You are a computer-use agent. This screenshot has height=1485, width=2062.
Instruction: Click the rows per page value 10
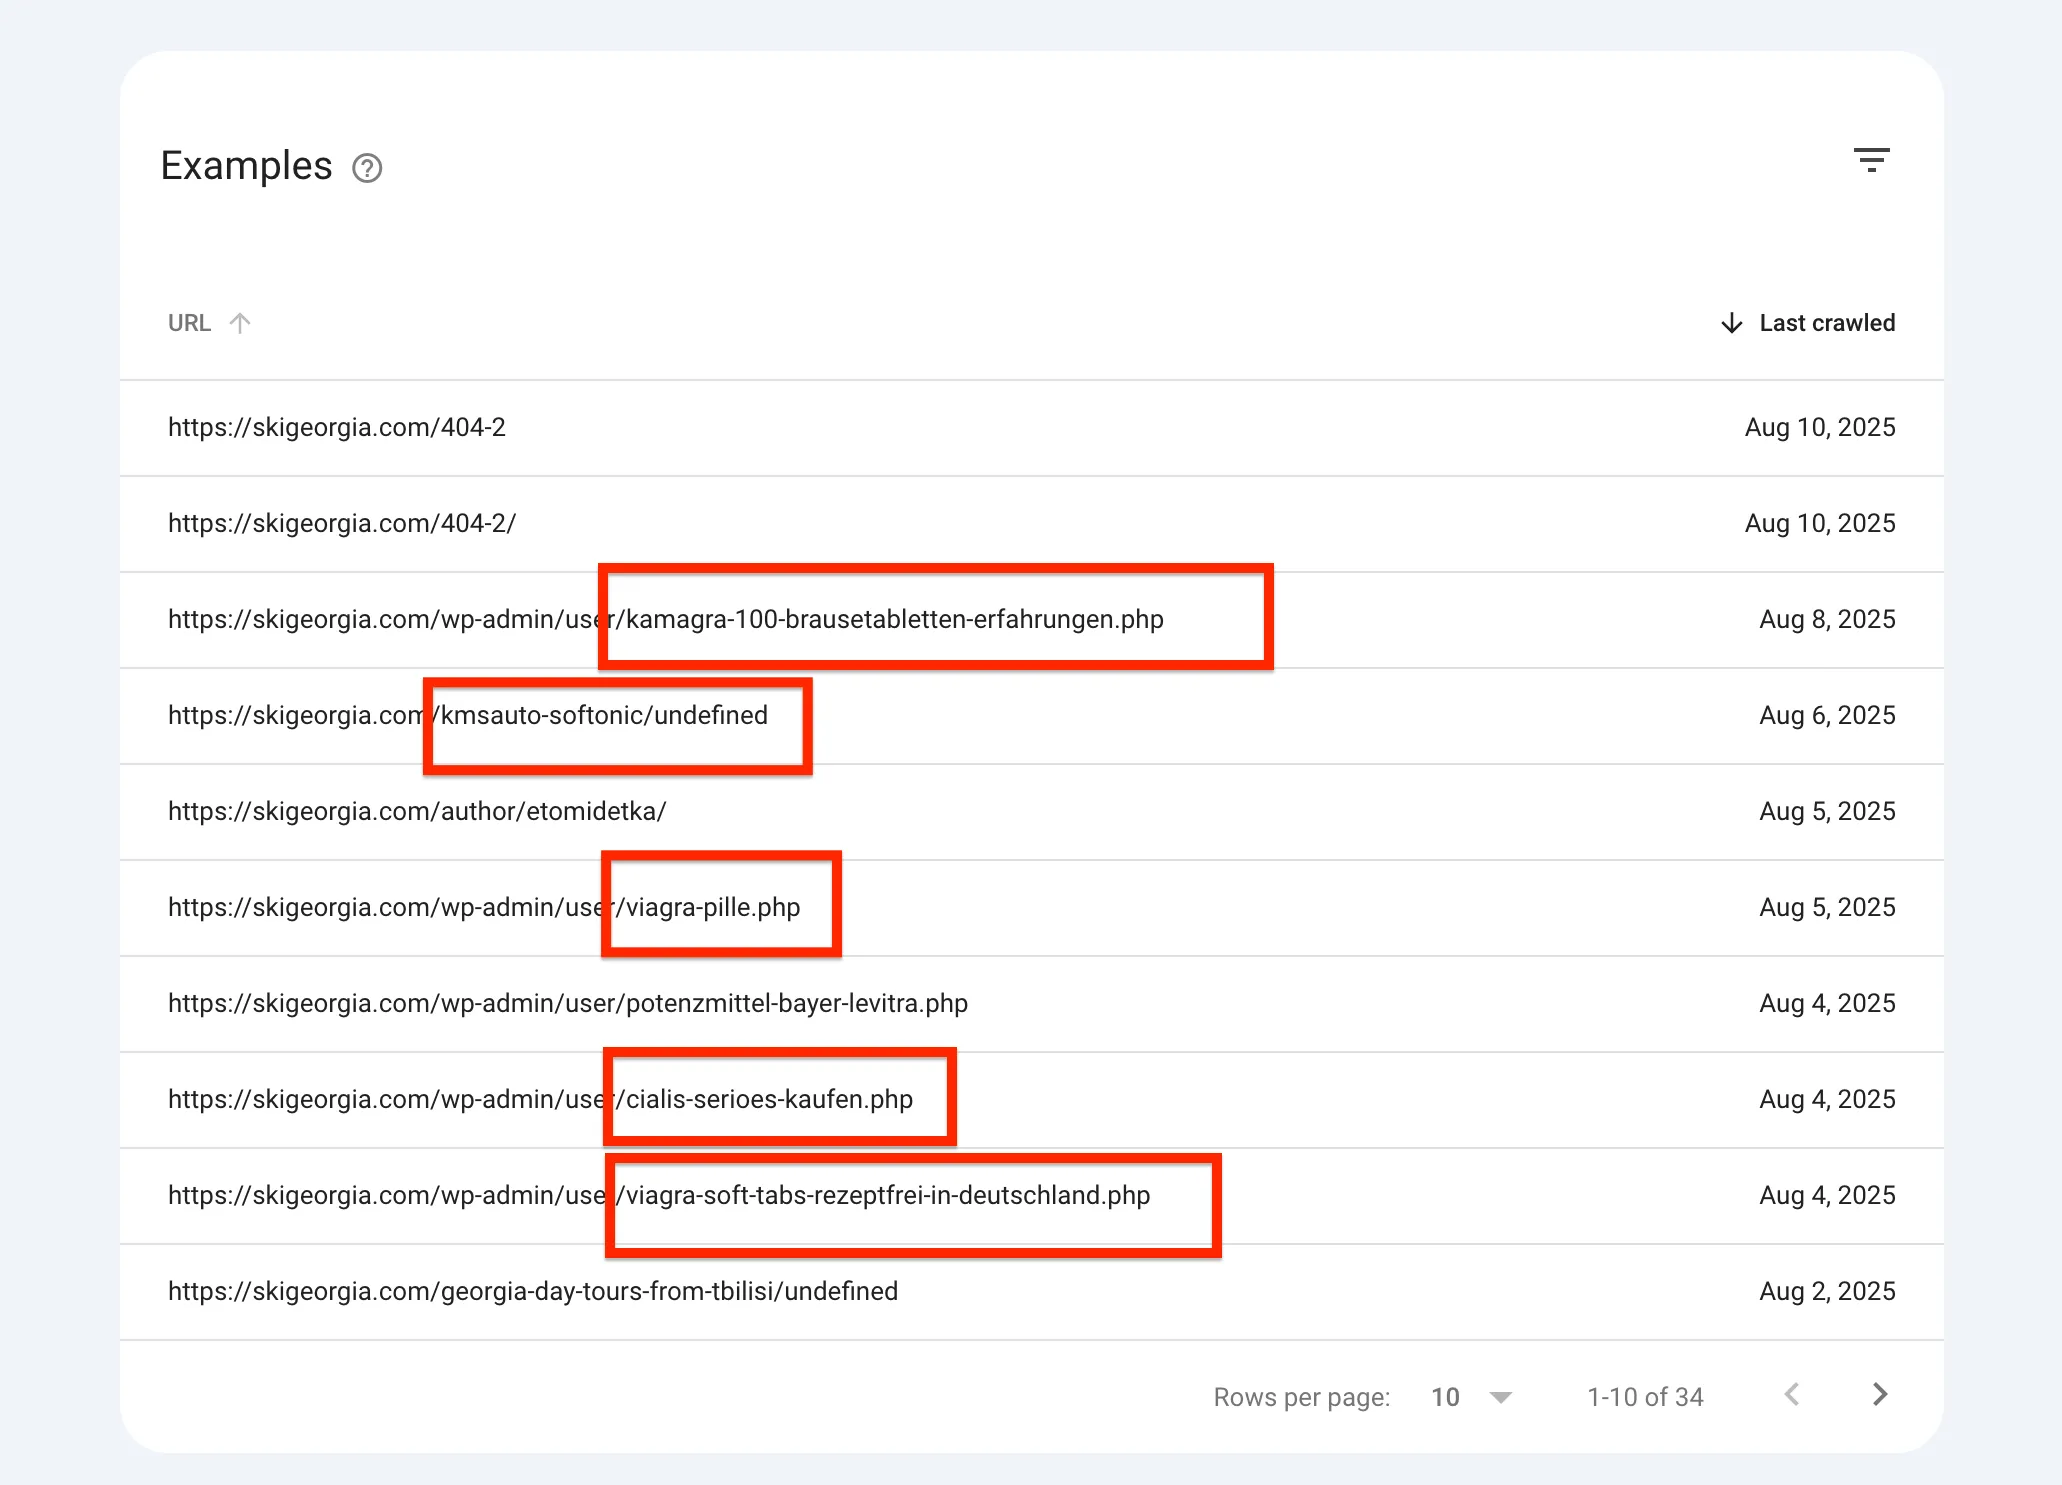point(1445,1397)
